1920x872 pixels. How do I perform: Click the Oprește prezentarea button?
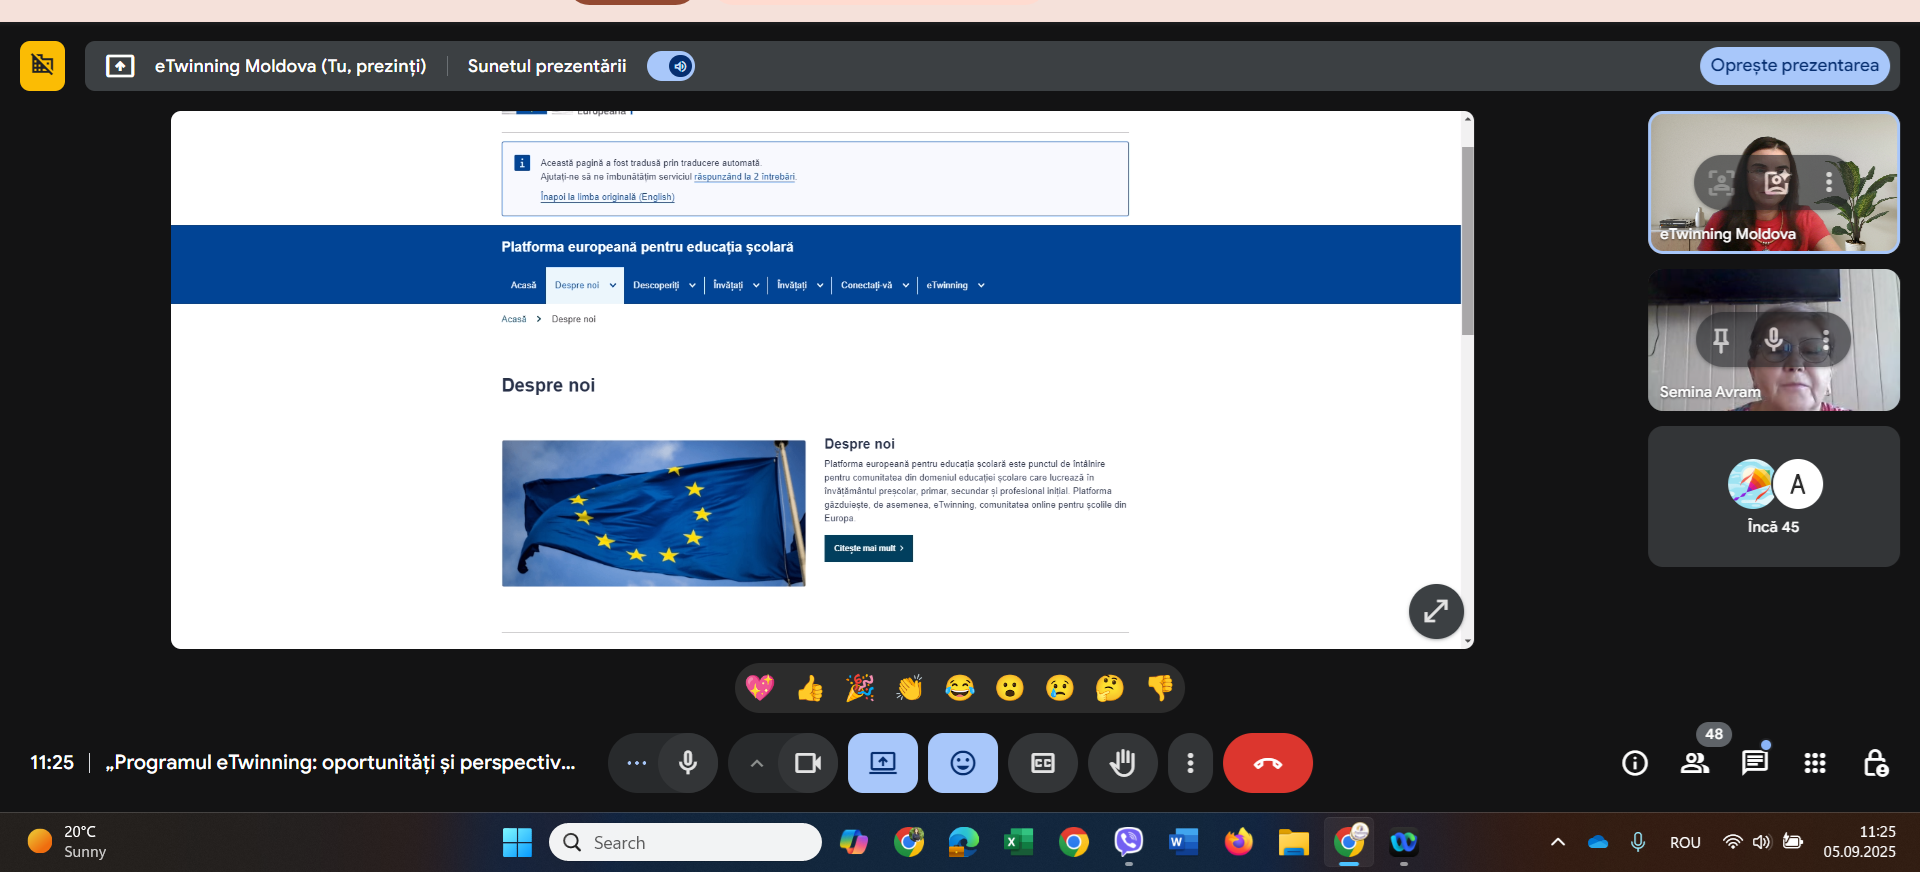click(x=1794, y=66)
